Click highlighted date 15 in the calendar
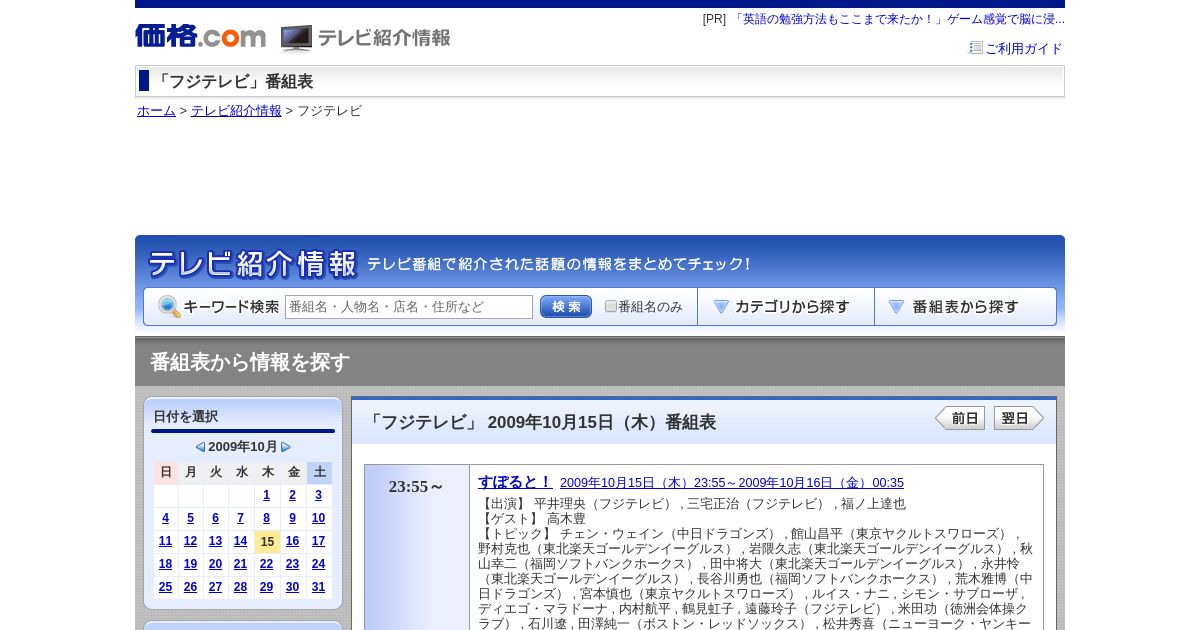Screen dimensions: 1200x630 click(x=267, y=542)
